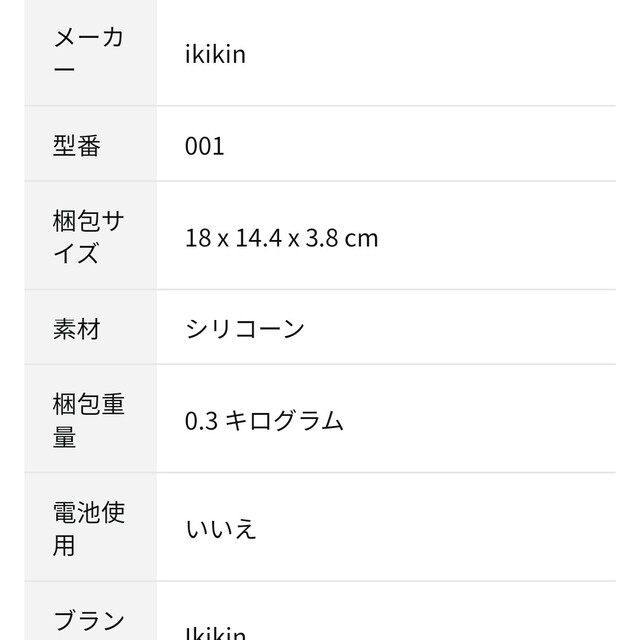Select the 梱包重量 label cell
The width and height of the screenshot is (640, 640).
(90, 419)
